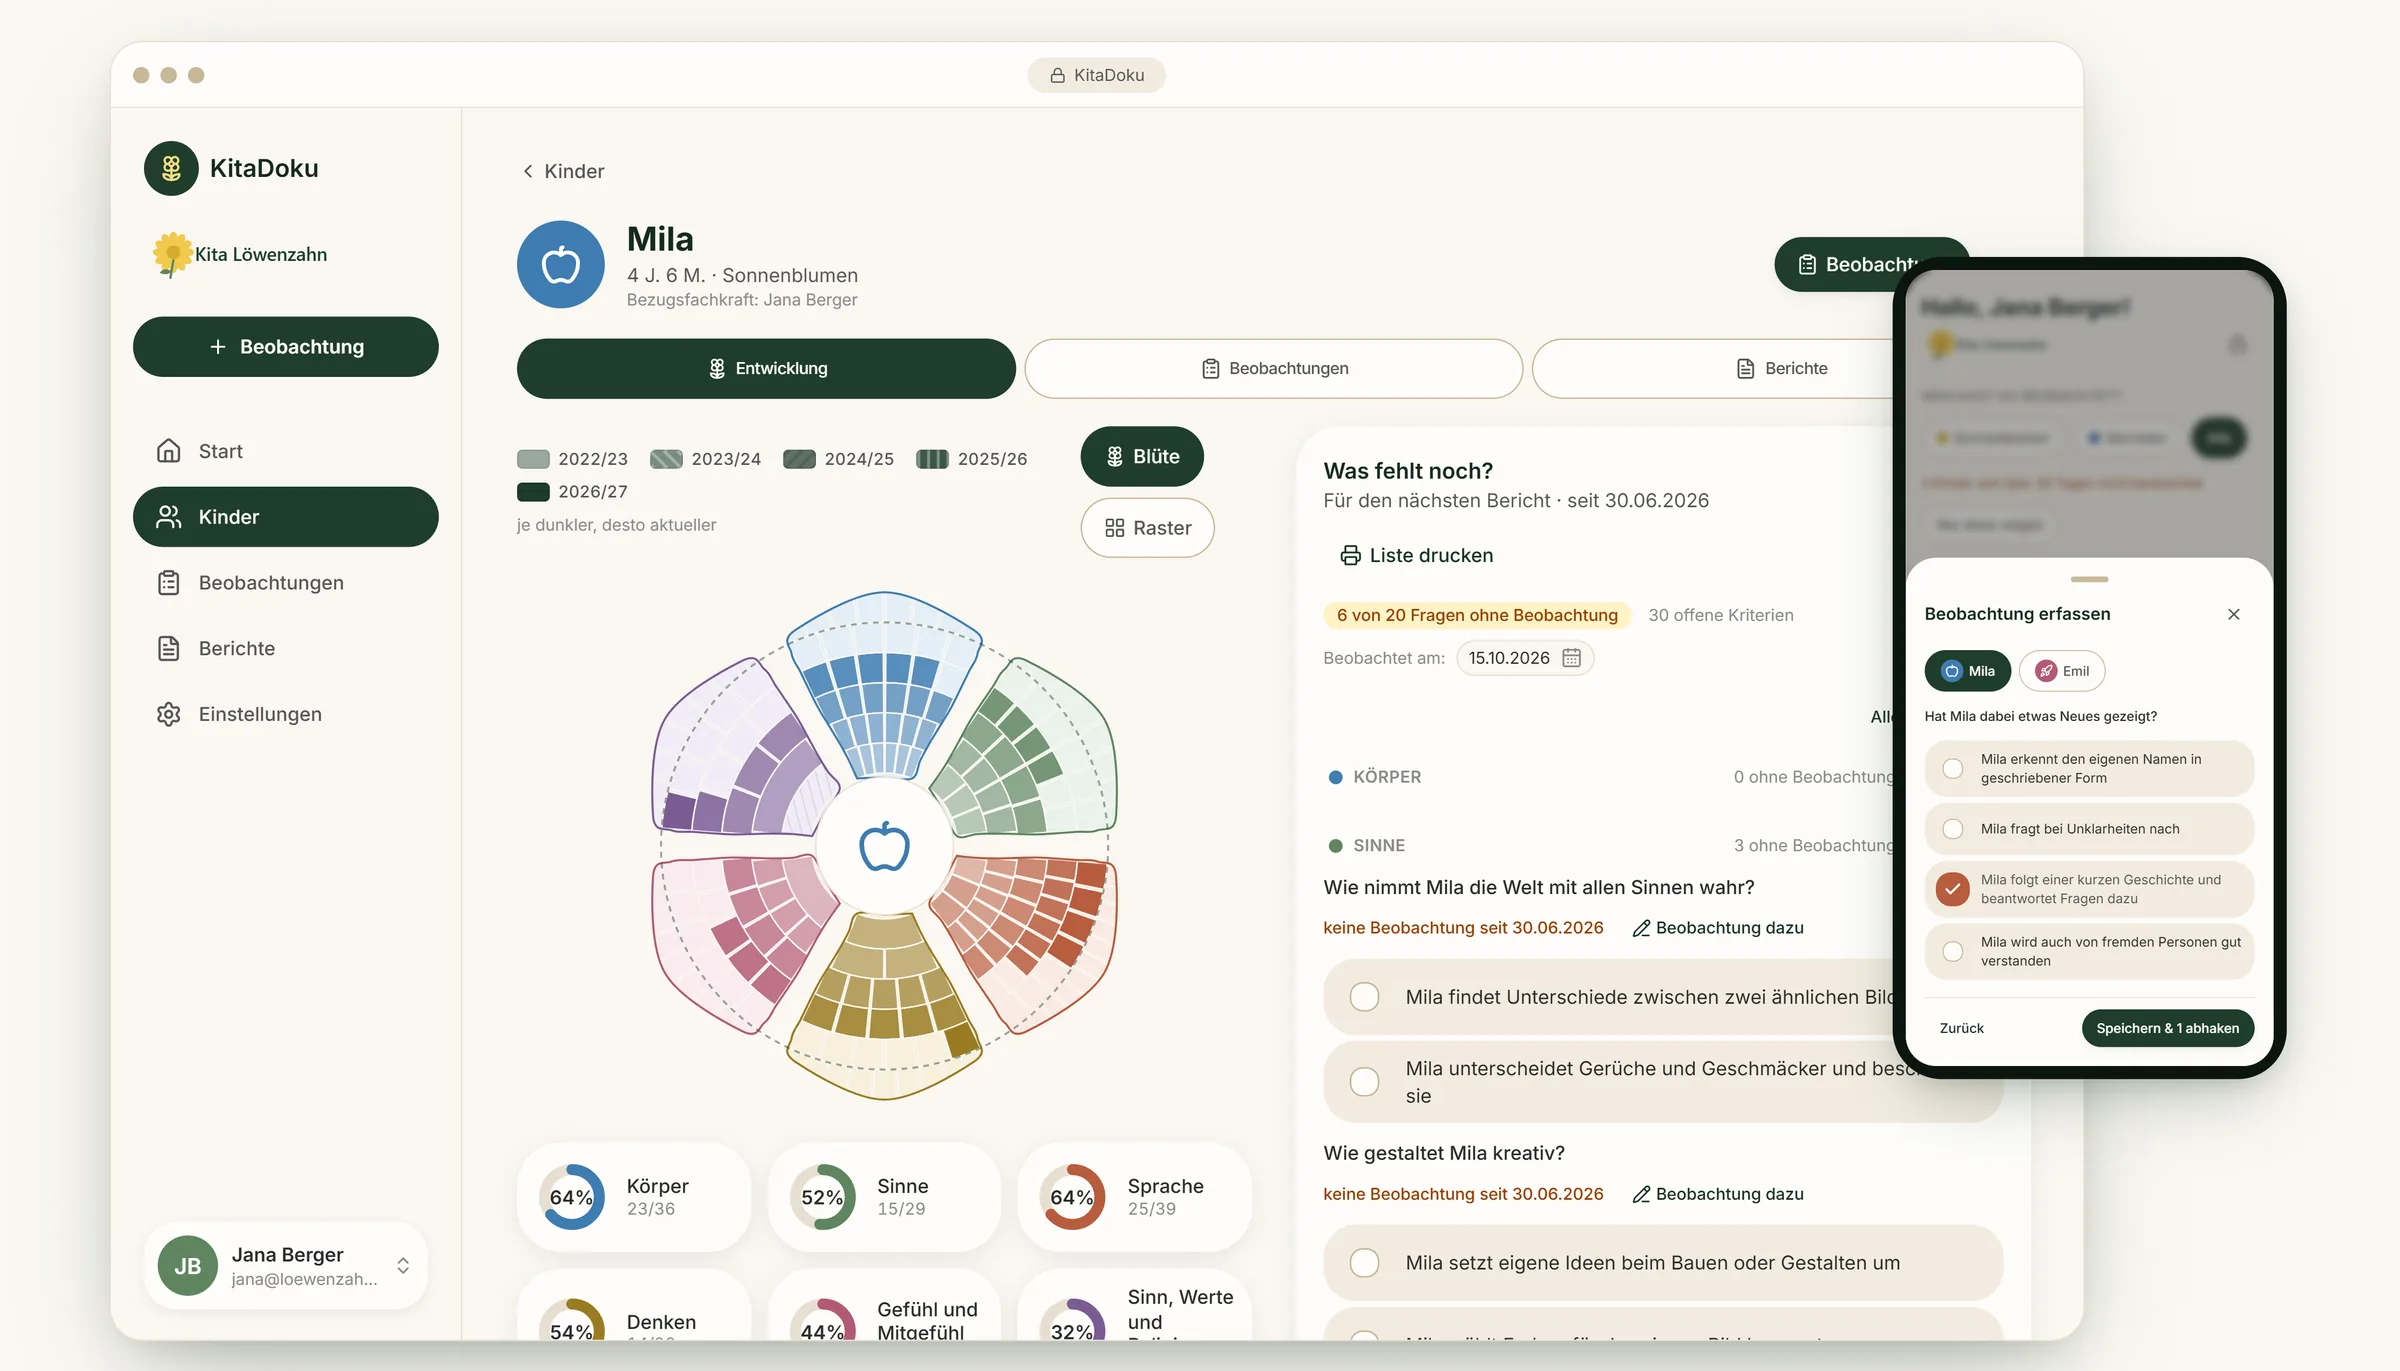Click the Kita Löwenzahn sunflower icon
The height and width of the screenshot is (1371, 2400).
[172, 254]
